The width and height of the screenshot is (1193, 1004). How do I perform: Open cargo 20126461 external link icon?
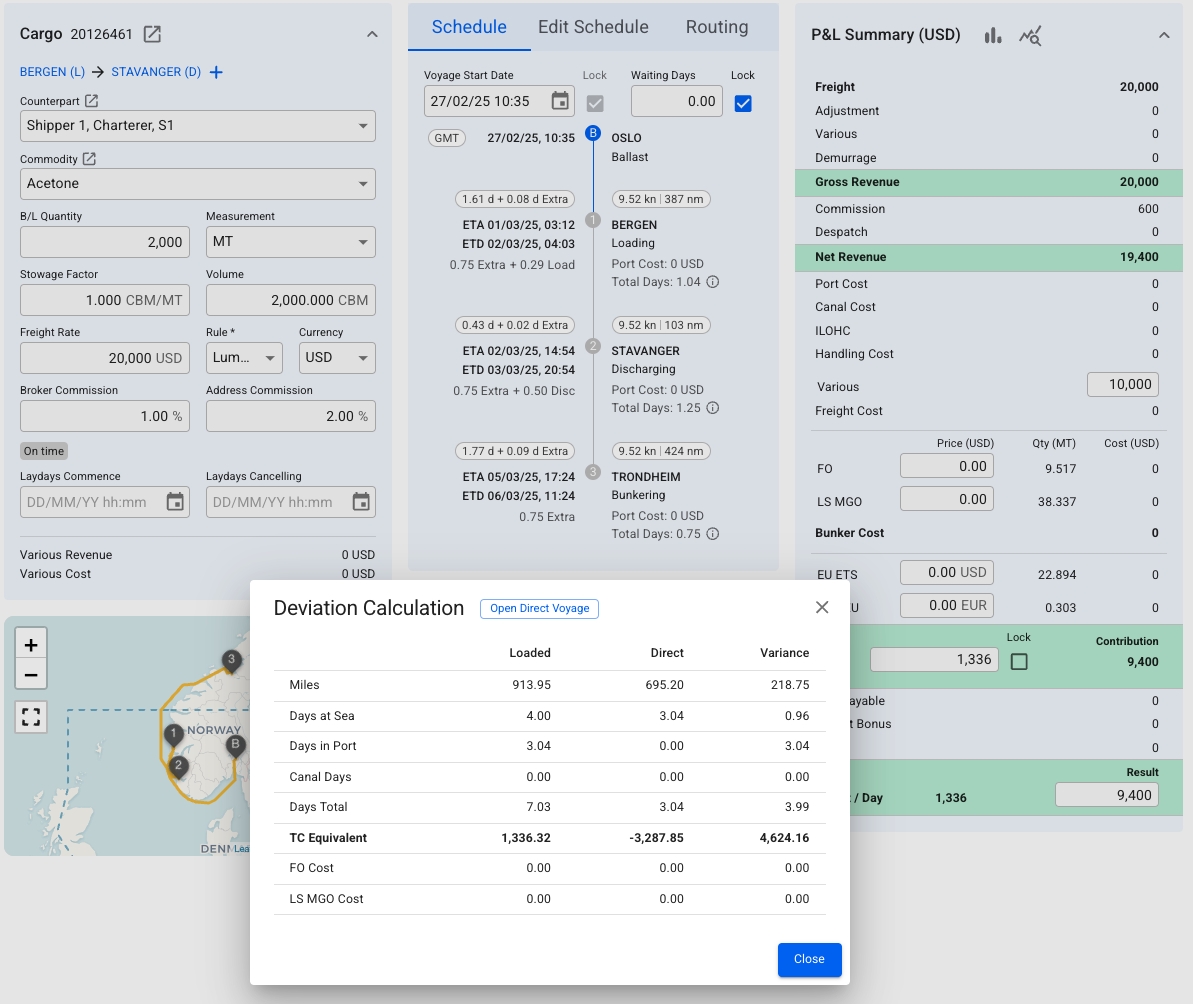[152, 34]
